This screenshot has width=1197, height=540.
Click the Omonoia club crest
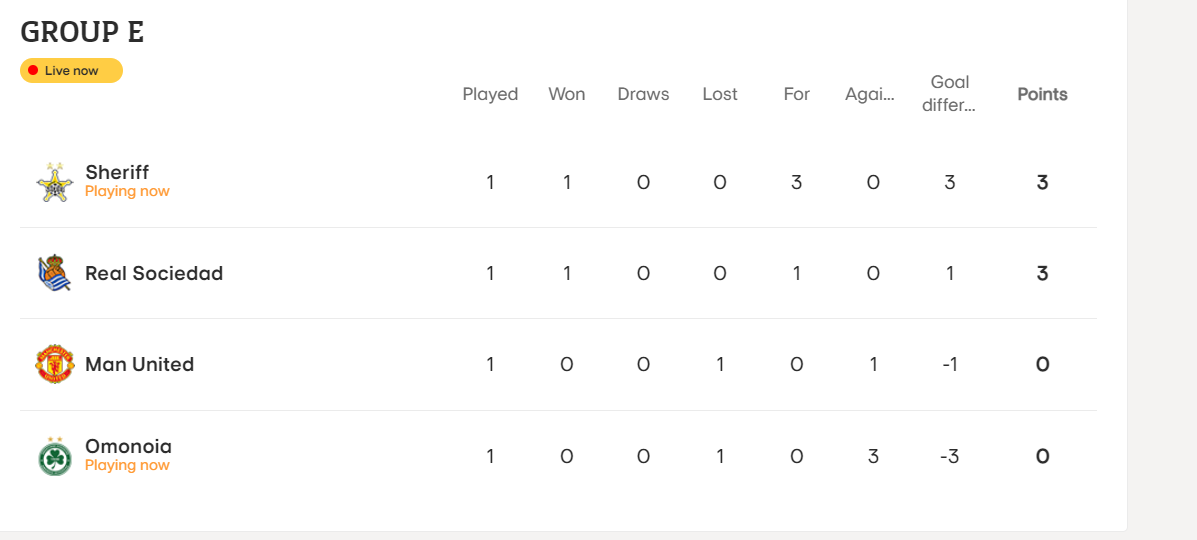point(55,456)
